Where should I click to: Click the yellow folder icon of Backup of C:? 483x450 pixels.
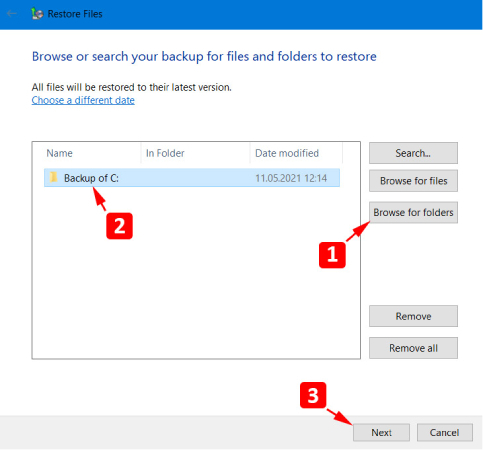pyautogui.click(x=53, y=177)
